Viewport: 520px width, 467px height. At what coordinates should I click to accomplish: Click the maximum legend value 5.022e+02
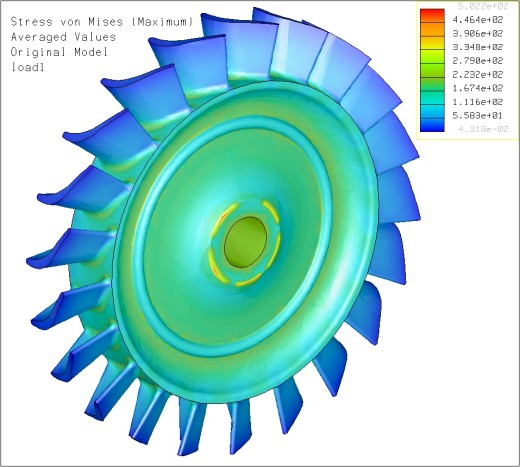pos(483,6)
